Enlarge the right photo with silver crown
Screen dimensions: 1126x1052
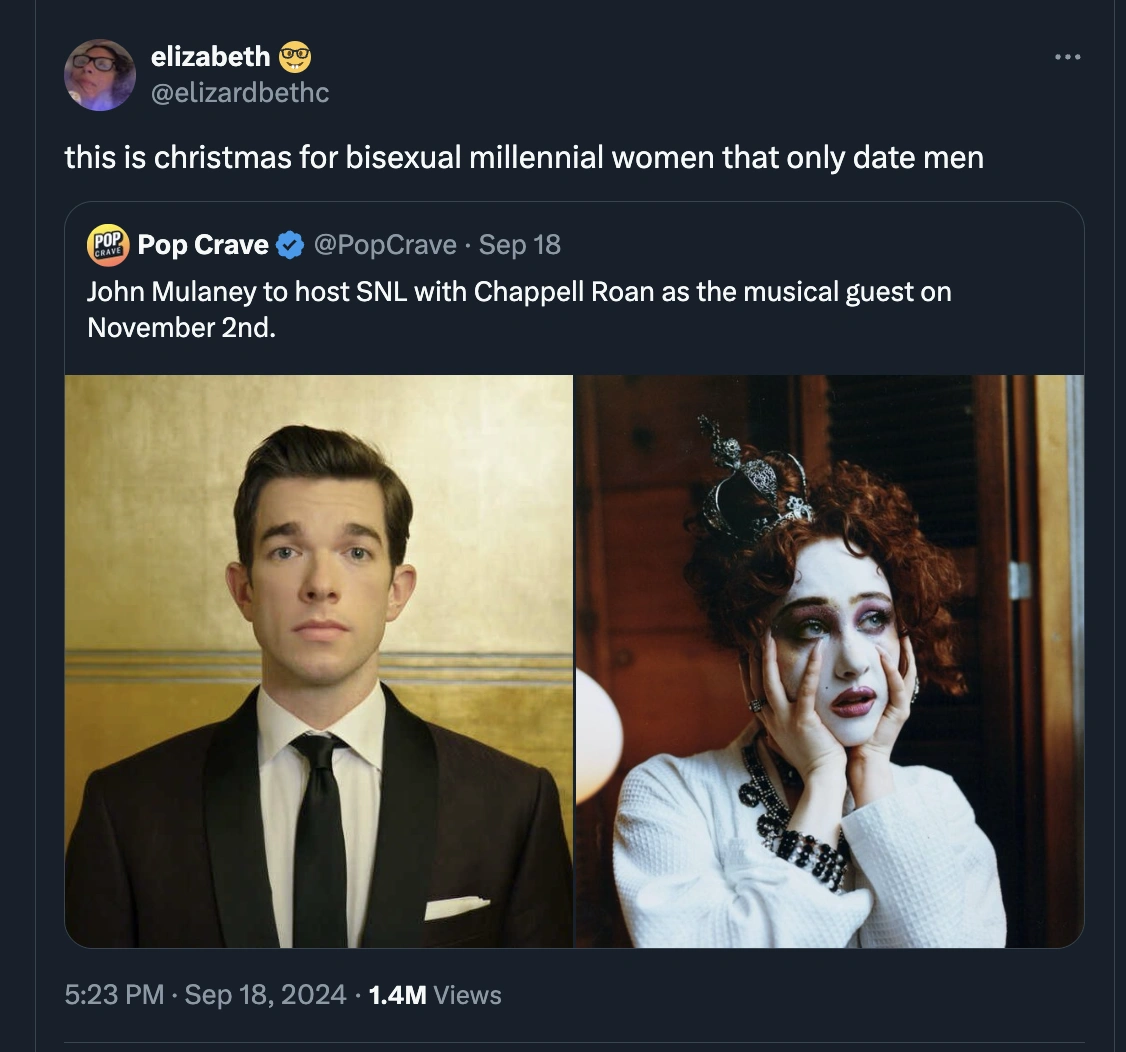830,661
